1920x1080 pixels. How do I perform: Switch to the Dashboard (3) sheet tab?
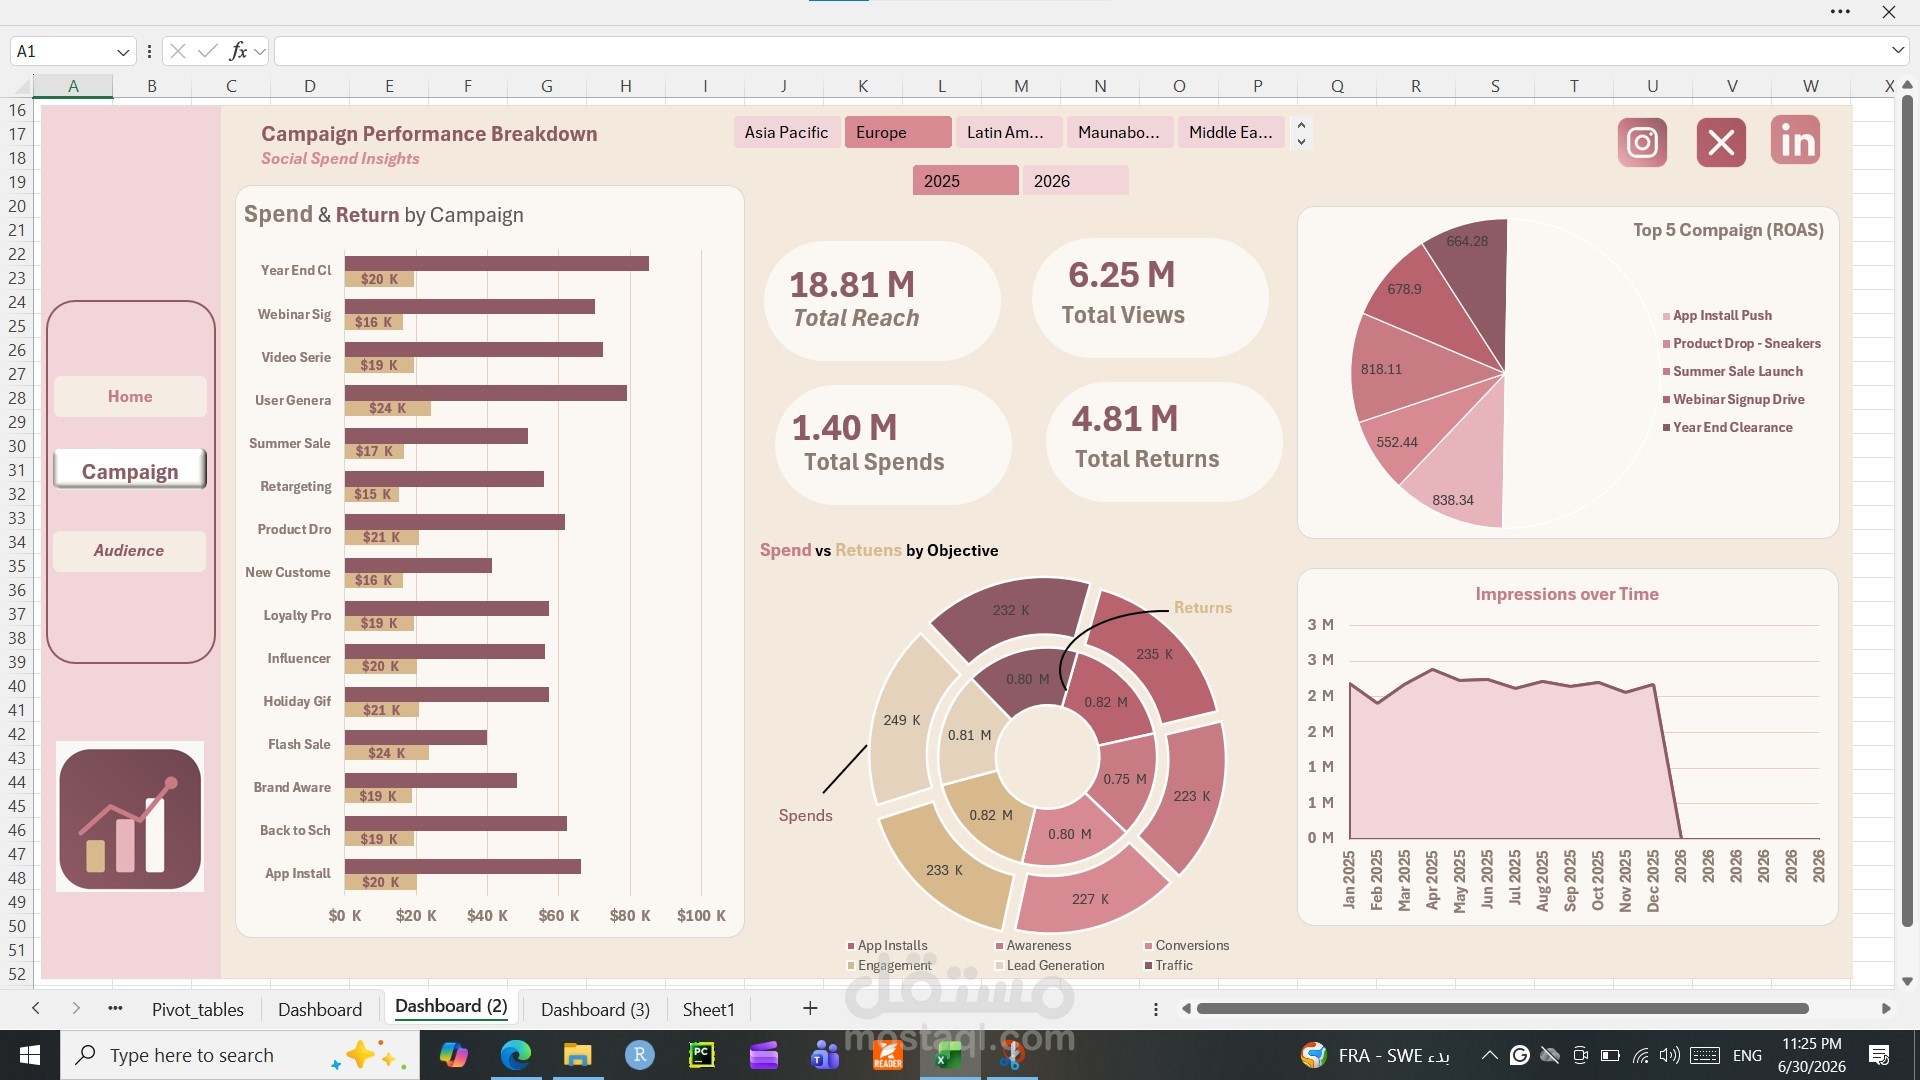click(595, 1009)
